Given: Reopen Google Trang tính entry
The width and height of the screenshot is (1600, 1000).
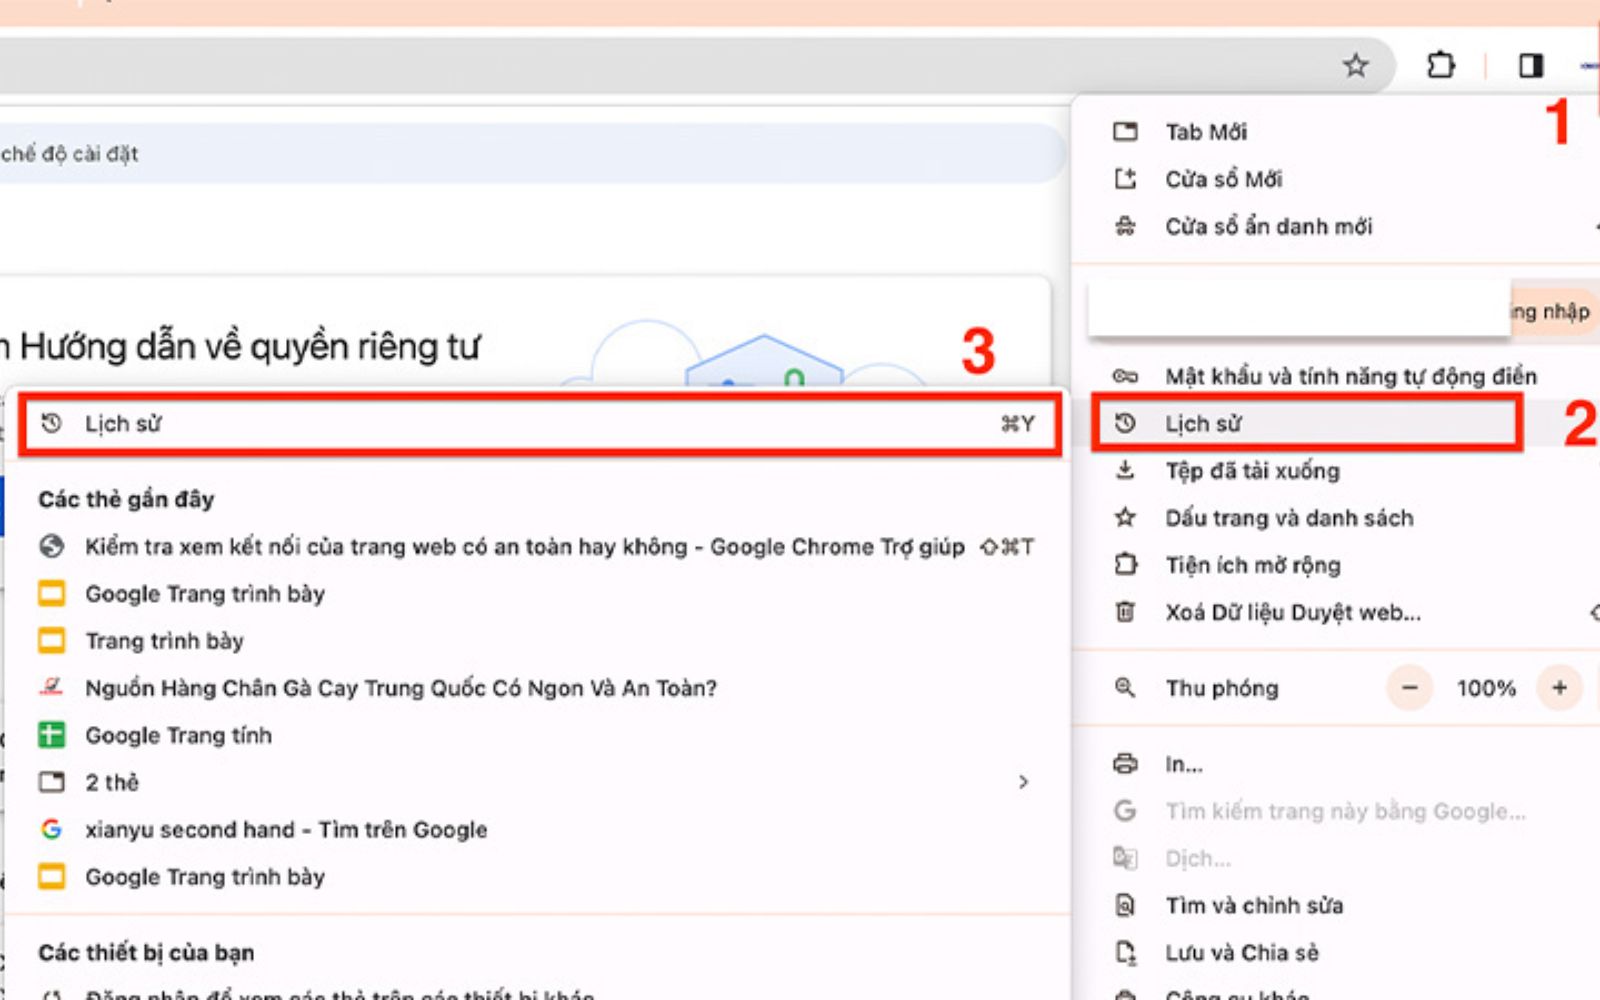Looking at the screenshot, I should (x=537, y=735).
